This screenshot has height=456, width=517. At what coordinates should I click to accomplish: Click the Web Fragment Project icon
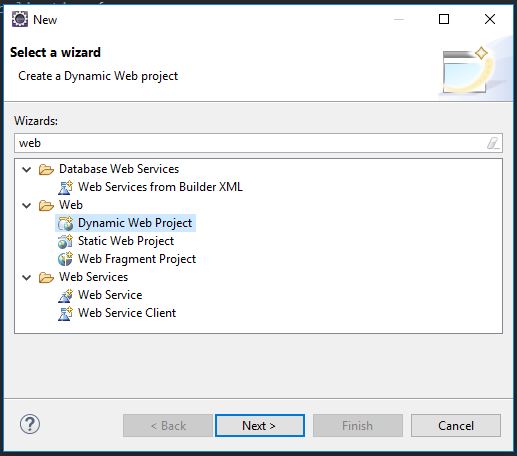coord(65,259)
